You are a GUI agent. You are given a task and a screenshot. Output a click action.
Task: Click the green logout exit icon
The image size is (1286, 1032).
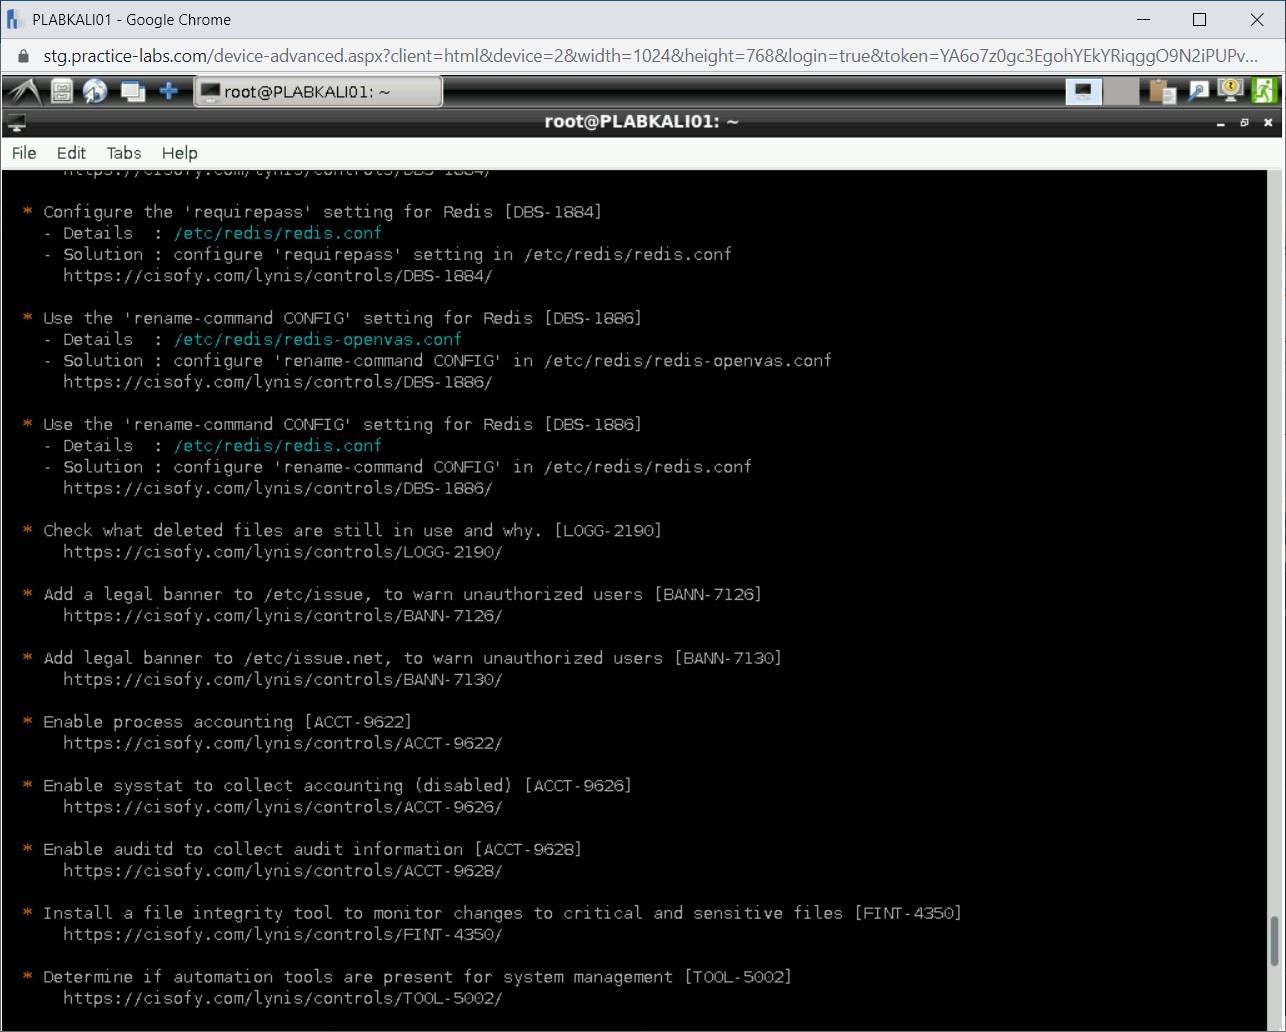coord(1264,92)
